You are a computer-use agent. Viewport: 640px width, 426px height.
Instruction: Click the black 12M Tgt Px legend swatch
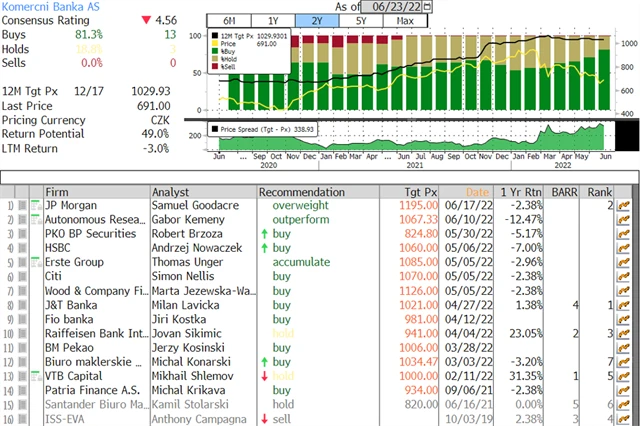[x=213, y=37]
